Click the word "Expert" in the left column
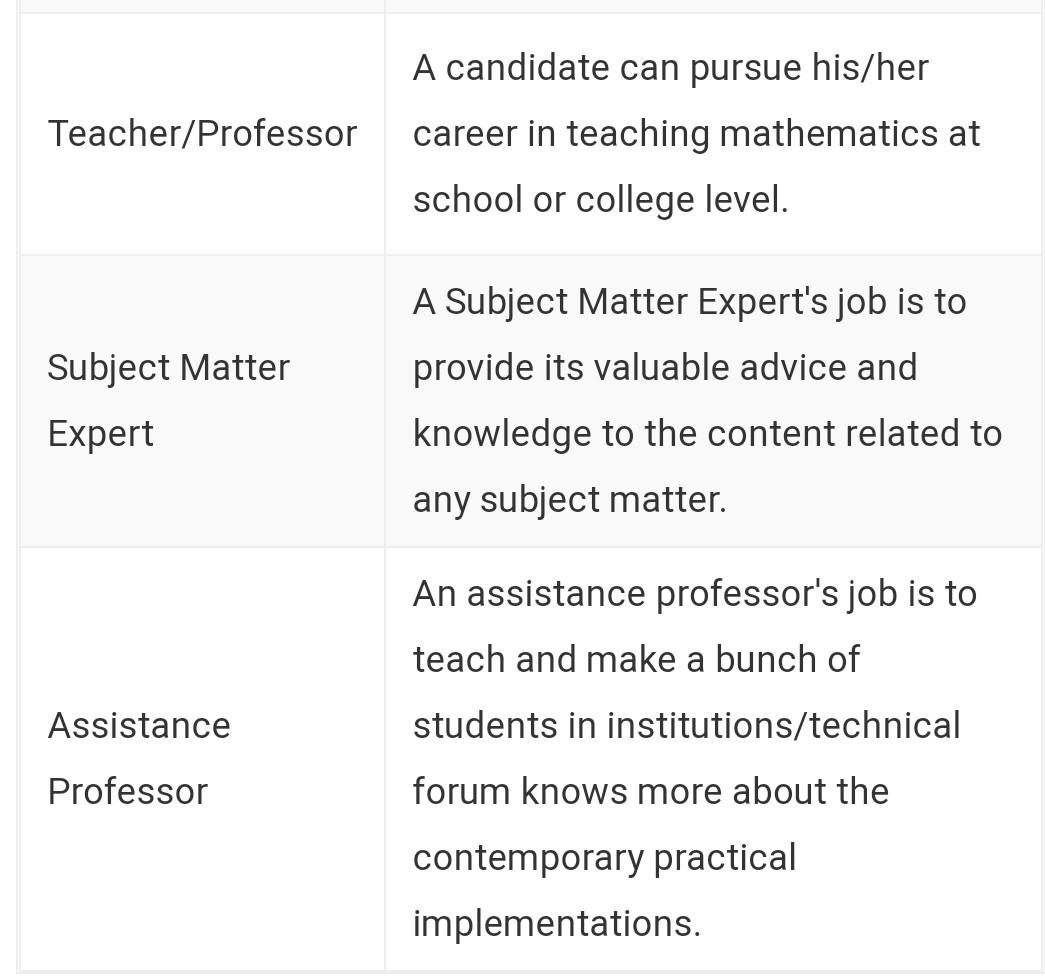1045x976 pixels. [x=100, y=434]
